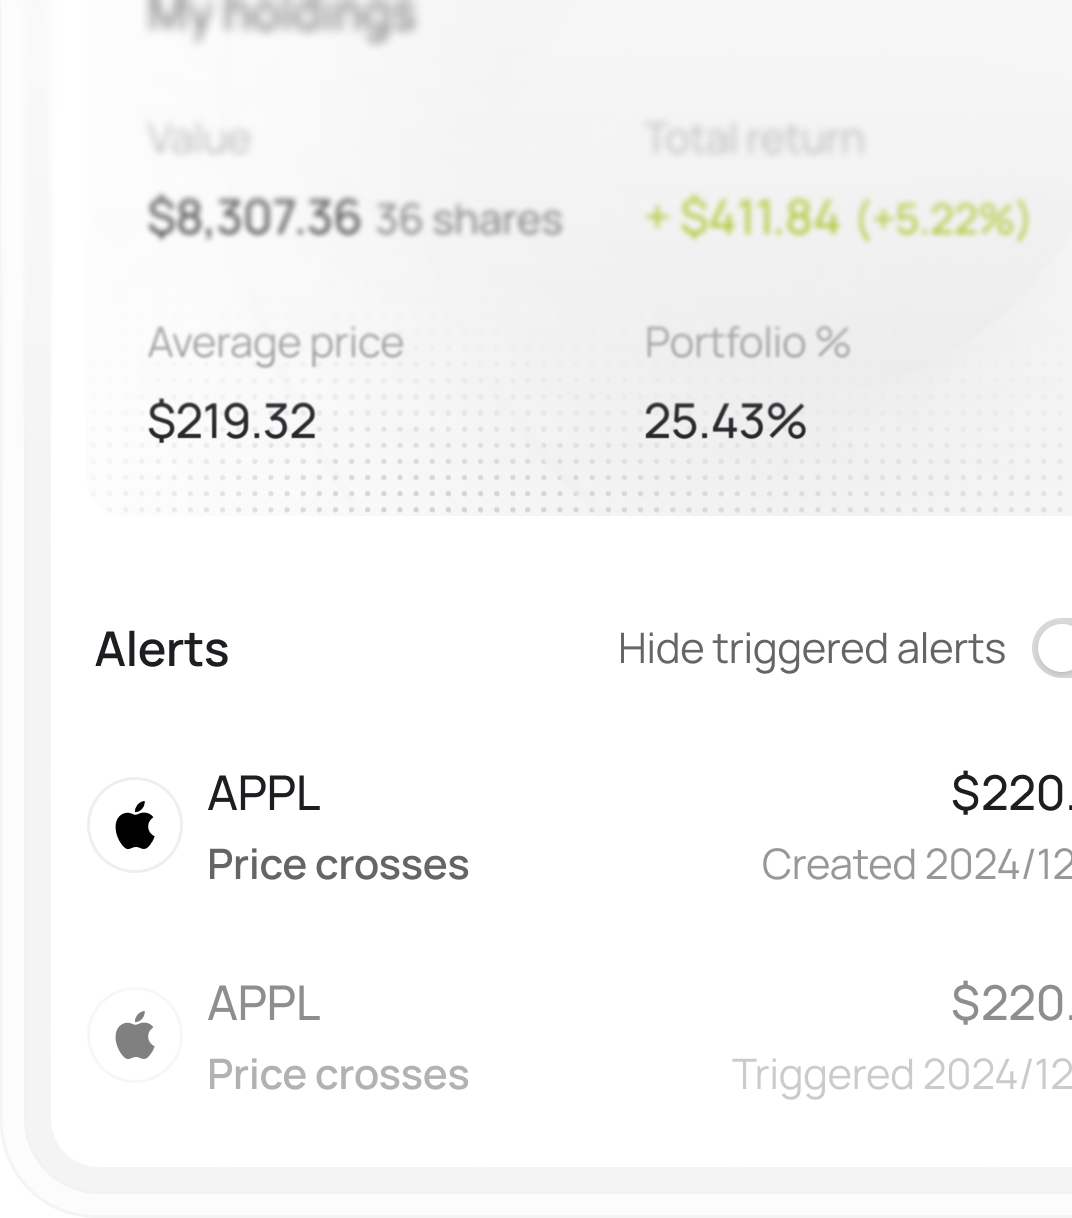Toggle the Hide triggered alerts switch
This screenshot has height=1218, width=1072.
1054,649
